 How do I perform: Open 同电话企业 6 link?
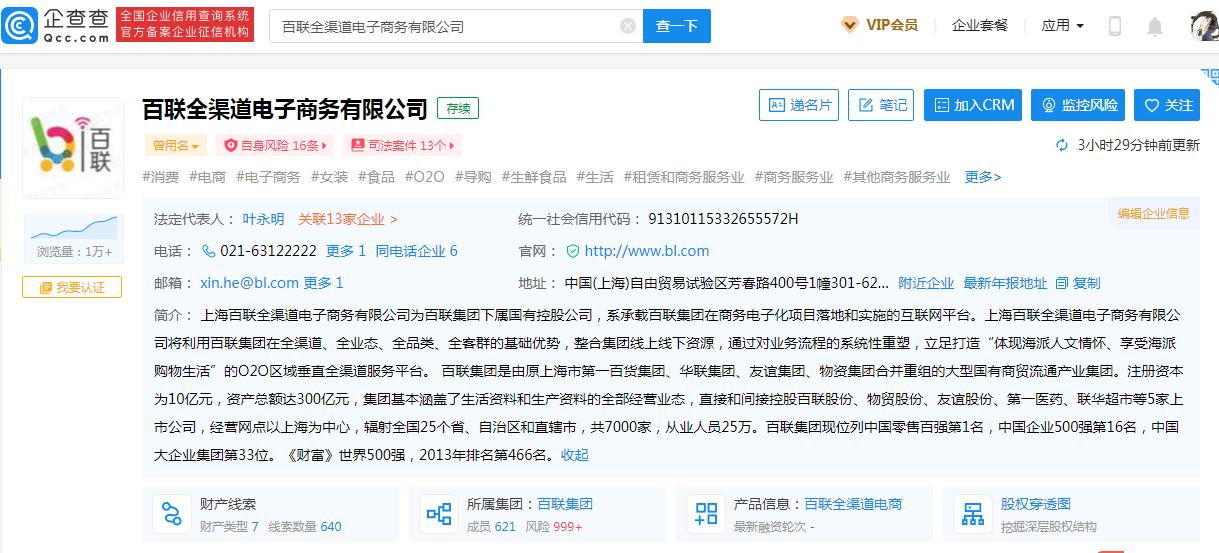pos(417,251)
